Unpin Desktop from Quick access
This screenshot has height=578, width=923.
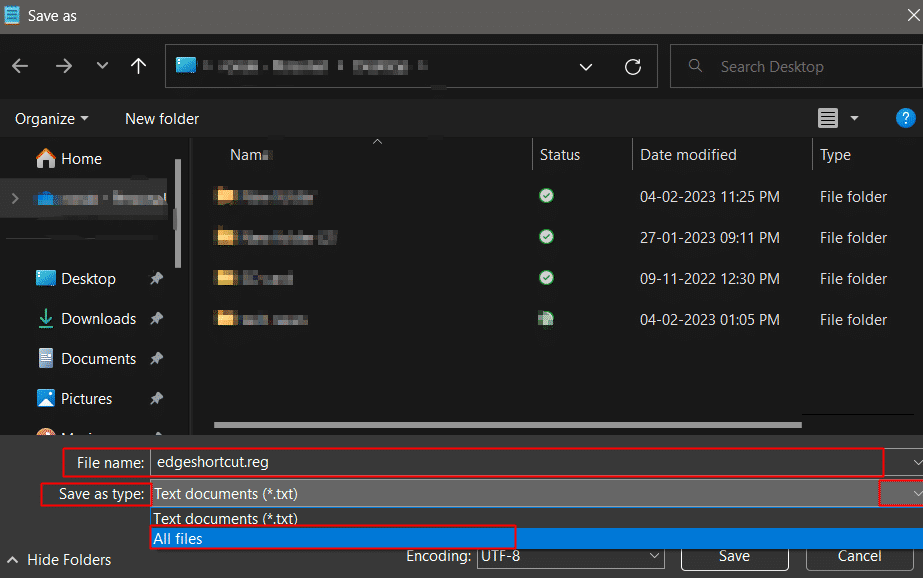point(156,278)
